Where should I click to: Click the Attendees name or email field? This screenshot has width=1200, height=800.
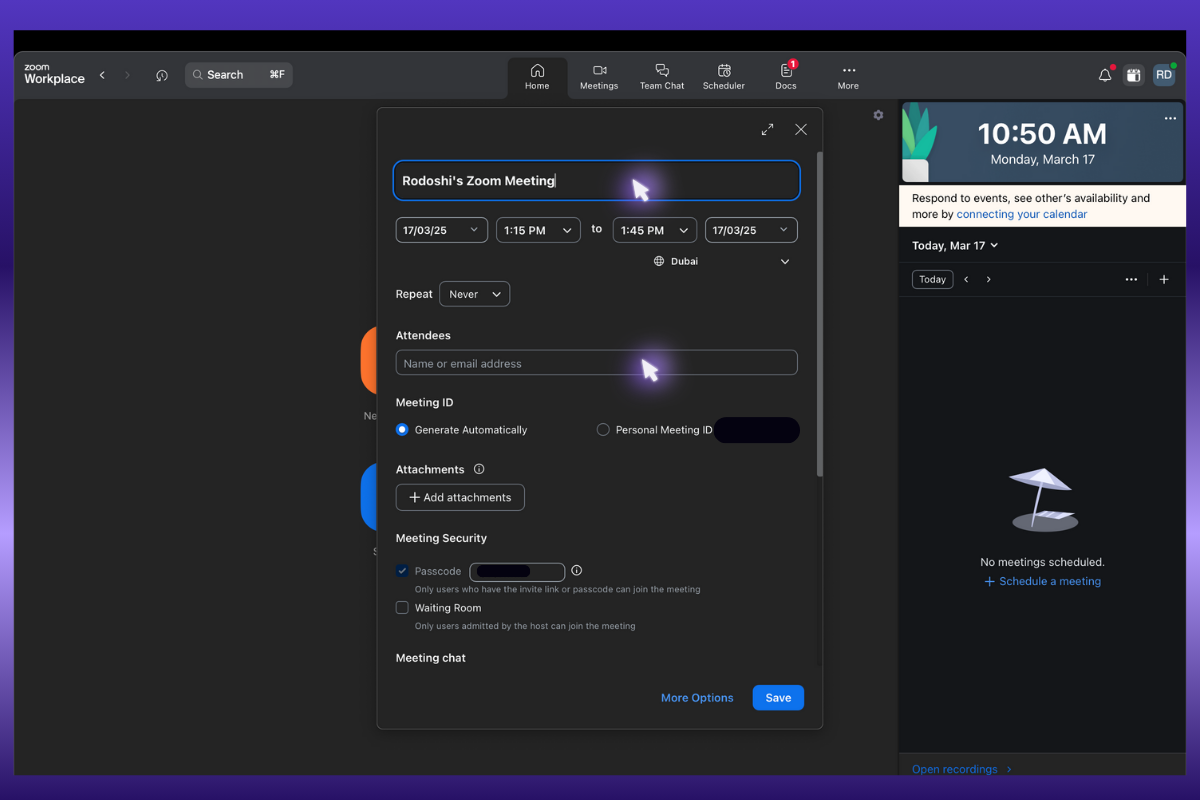pyautogui.click(x=597, y=363)
